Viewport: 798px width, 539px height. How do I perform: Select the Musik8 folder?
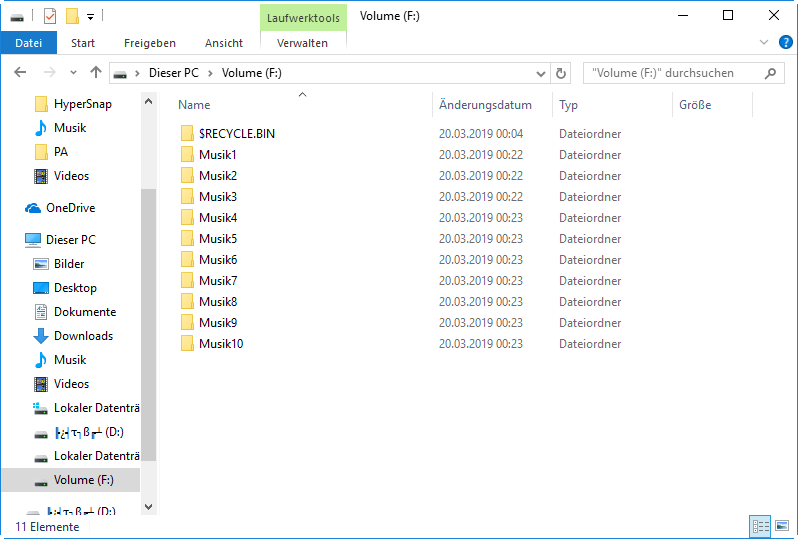tap(209, 302)
